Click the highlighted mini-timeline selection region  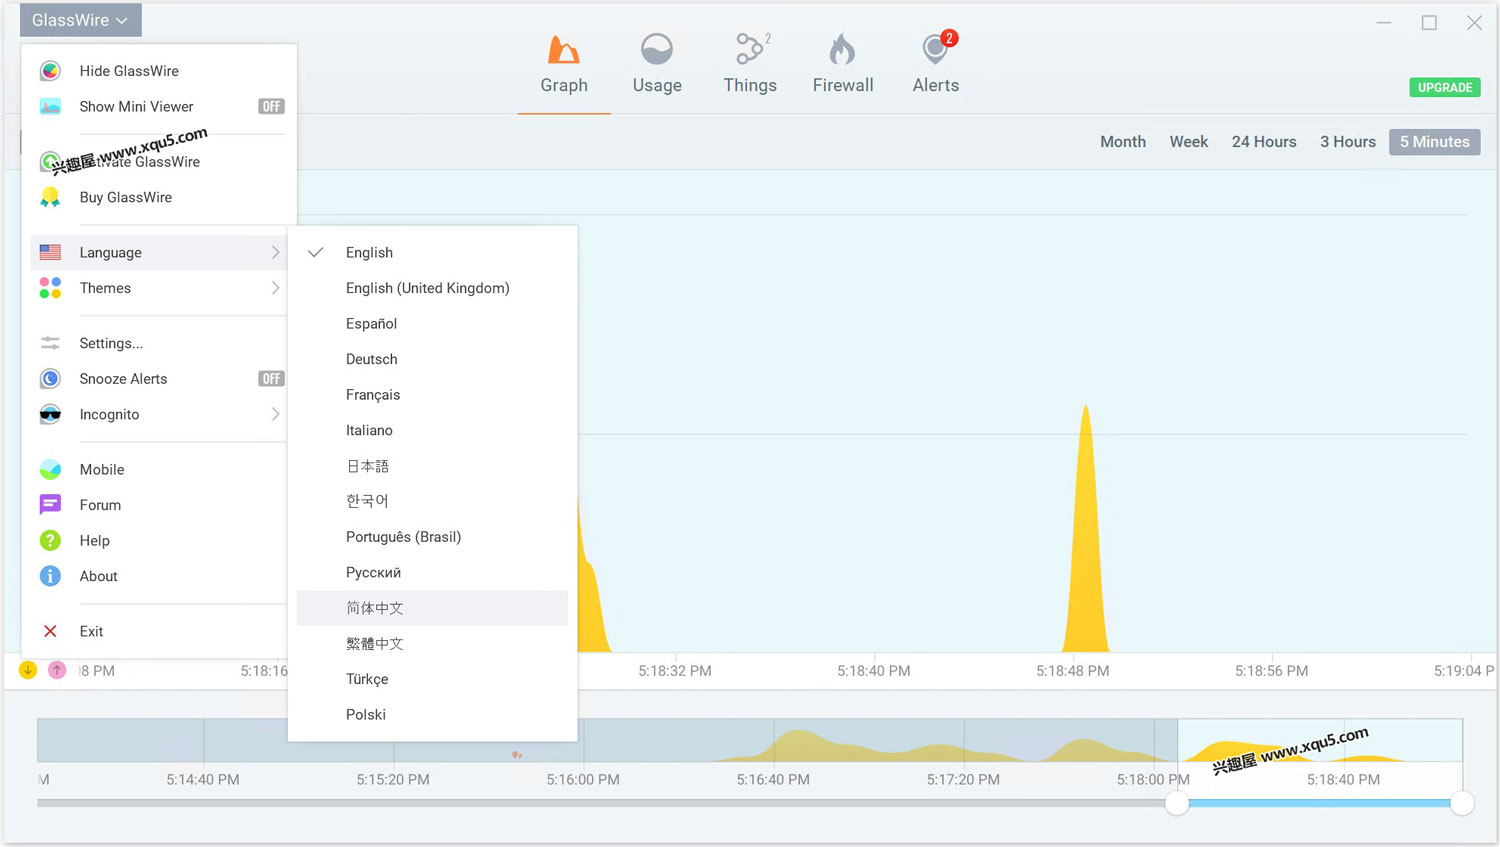tap(1319, 740)
